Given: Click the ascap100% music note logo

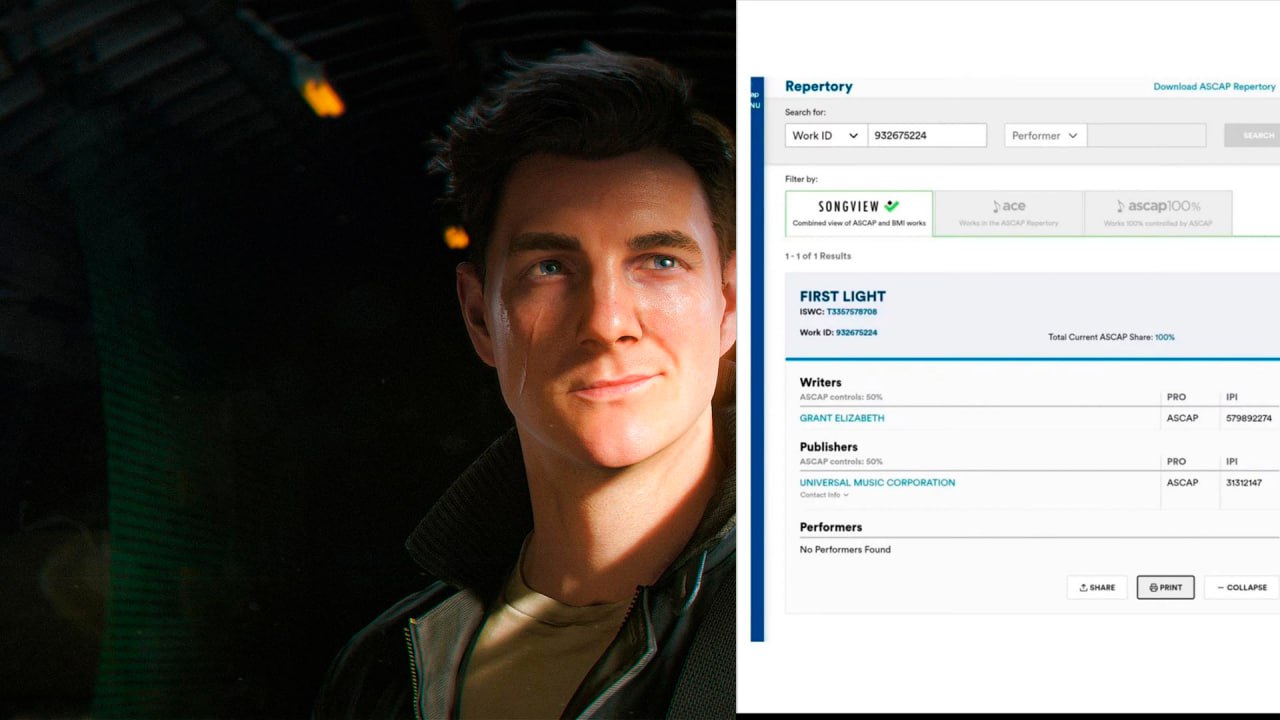Looking at the screenshot, I should 1121,207.
